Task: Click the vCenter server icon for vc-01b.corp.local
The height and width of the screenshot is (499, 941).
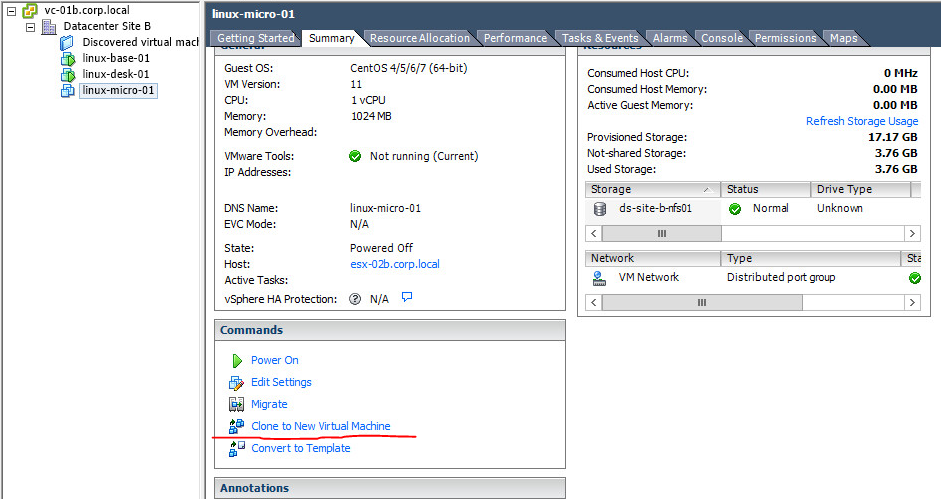Action: point(30,10)
